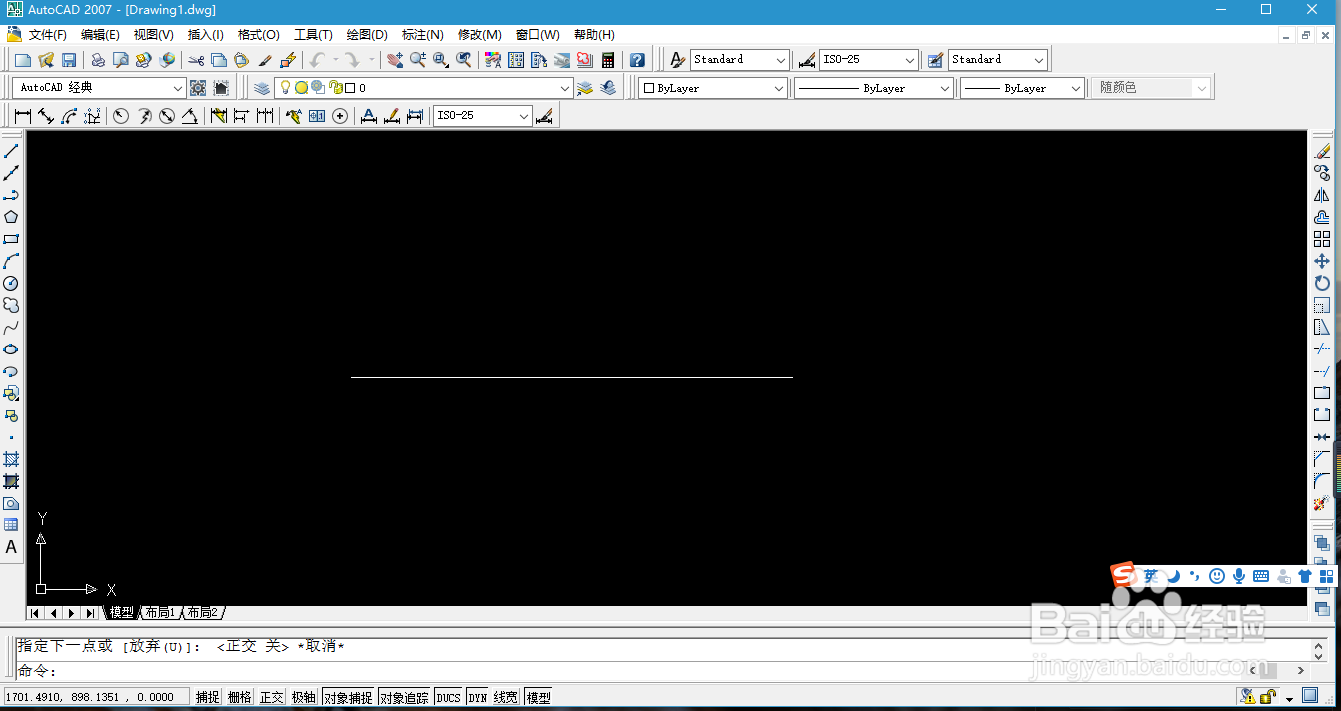This screenshot has height=711, width=1341.
Task: Click the coordinates display in status bar
Action: [x=97, y=697]
